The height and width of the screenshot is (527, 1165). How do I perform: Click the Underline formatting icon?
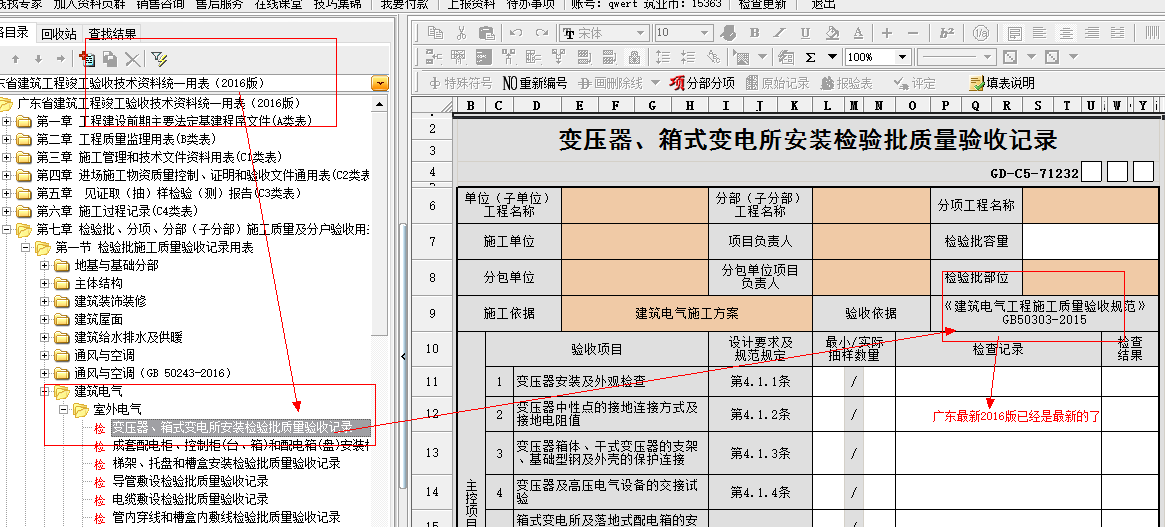coord(803,33)
